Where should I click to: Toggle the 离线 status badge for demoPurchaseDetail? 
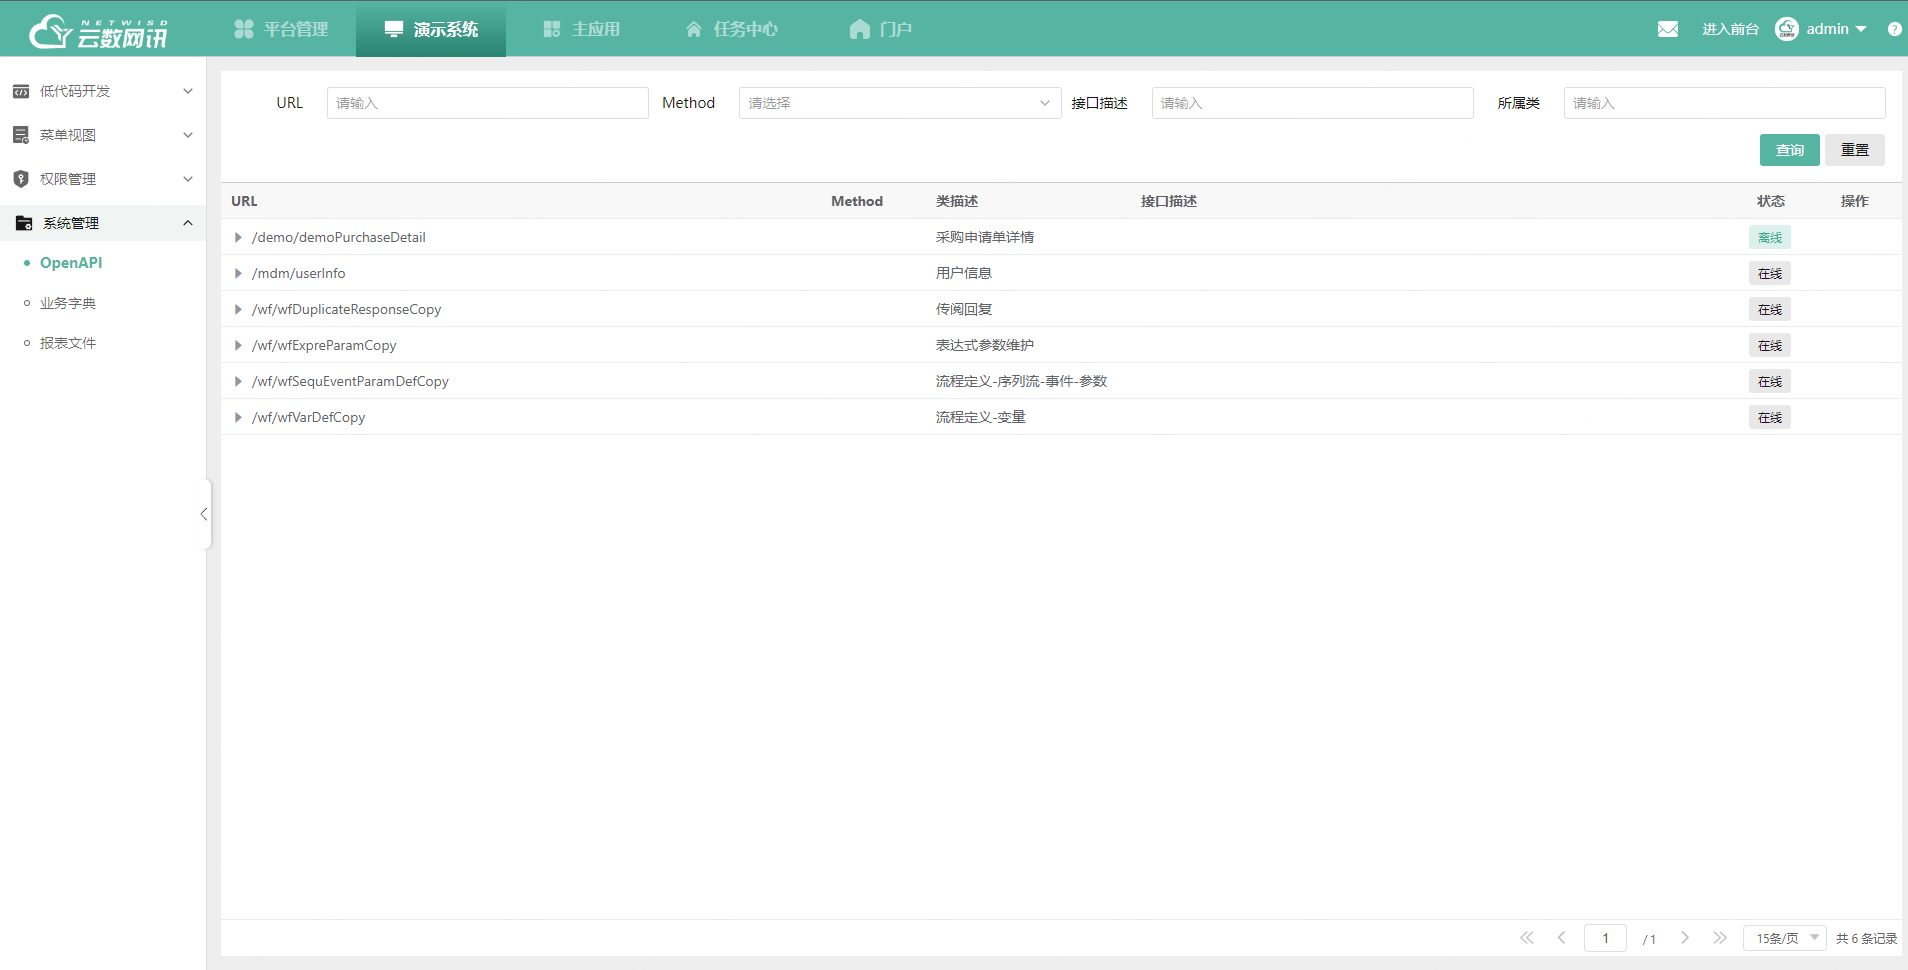(1768, 237)
